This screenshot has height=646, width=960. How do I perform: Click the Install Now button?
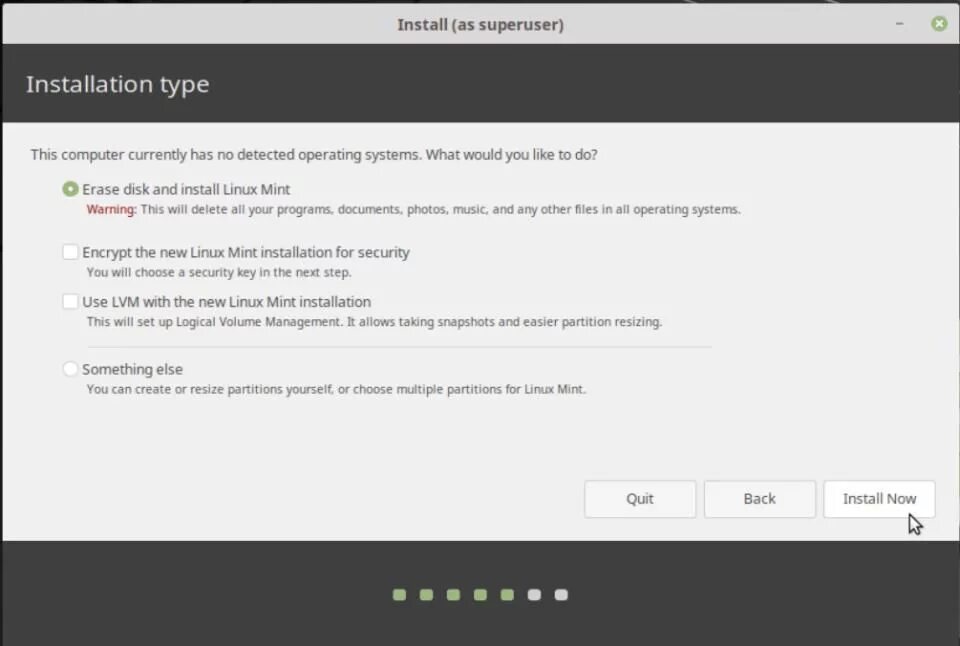tap(879, 499)
